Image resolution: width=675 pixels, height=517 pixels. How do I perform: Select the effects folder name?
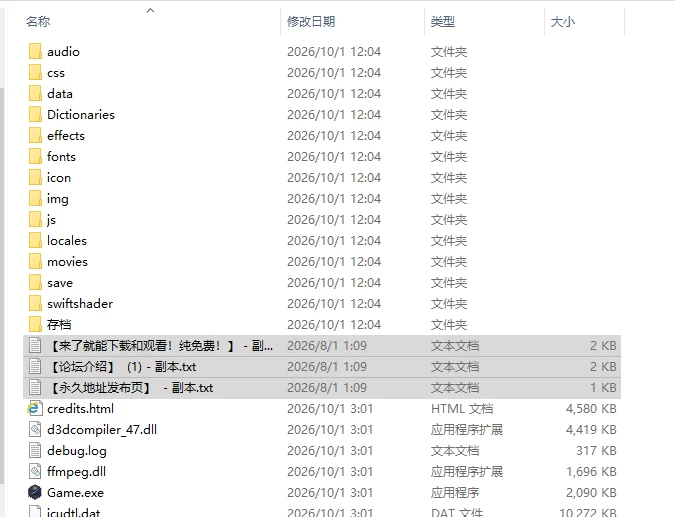tap(66, 136)
